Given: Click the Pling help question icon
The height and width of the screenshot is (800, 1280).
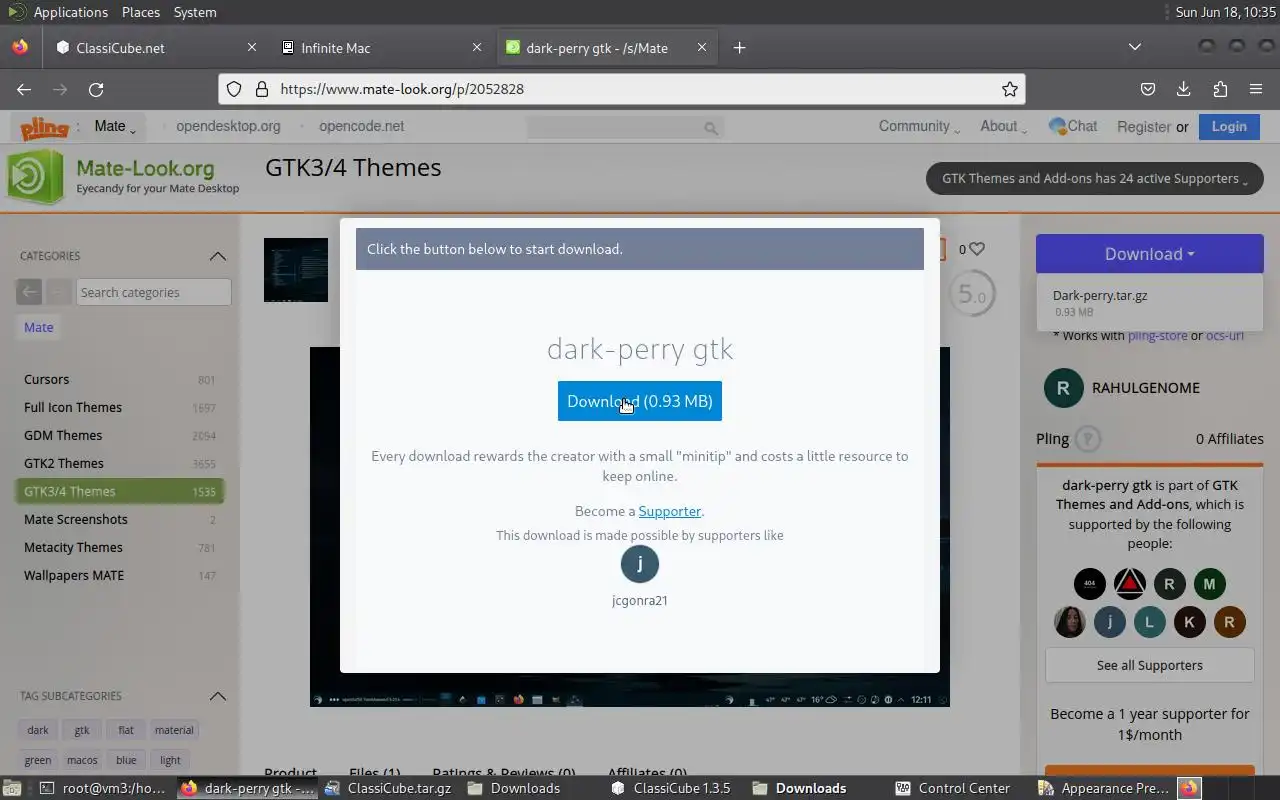Looking at the screenshot, I should coord(1088,439).
